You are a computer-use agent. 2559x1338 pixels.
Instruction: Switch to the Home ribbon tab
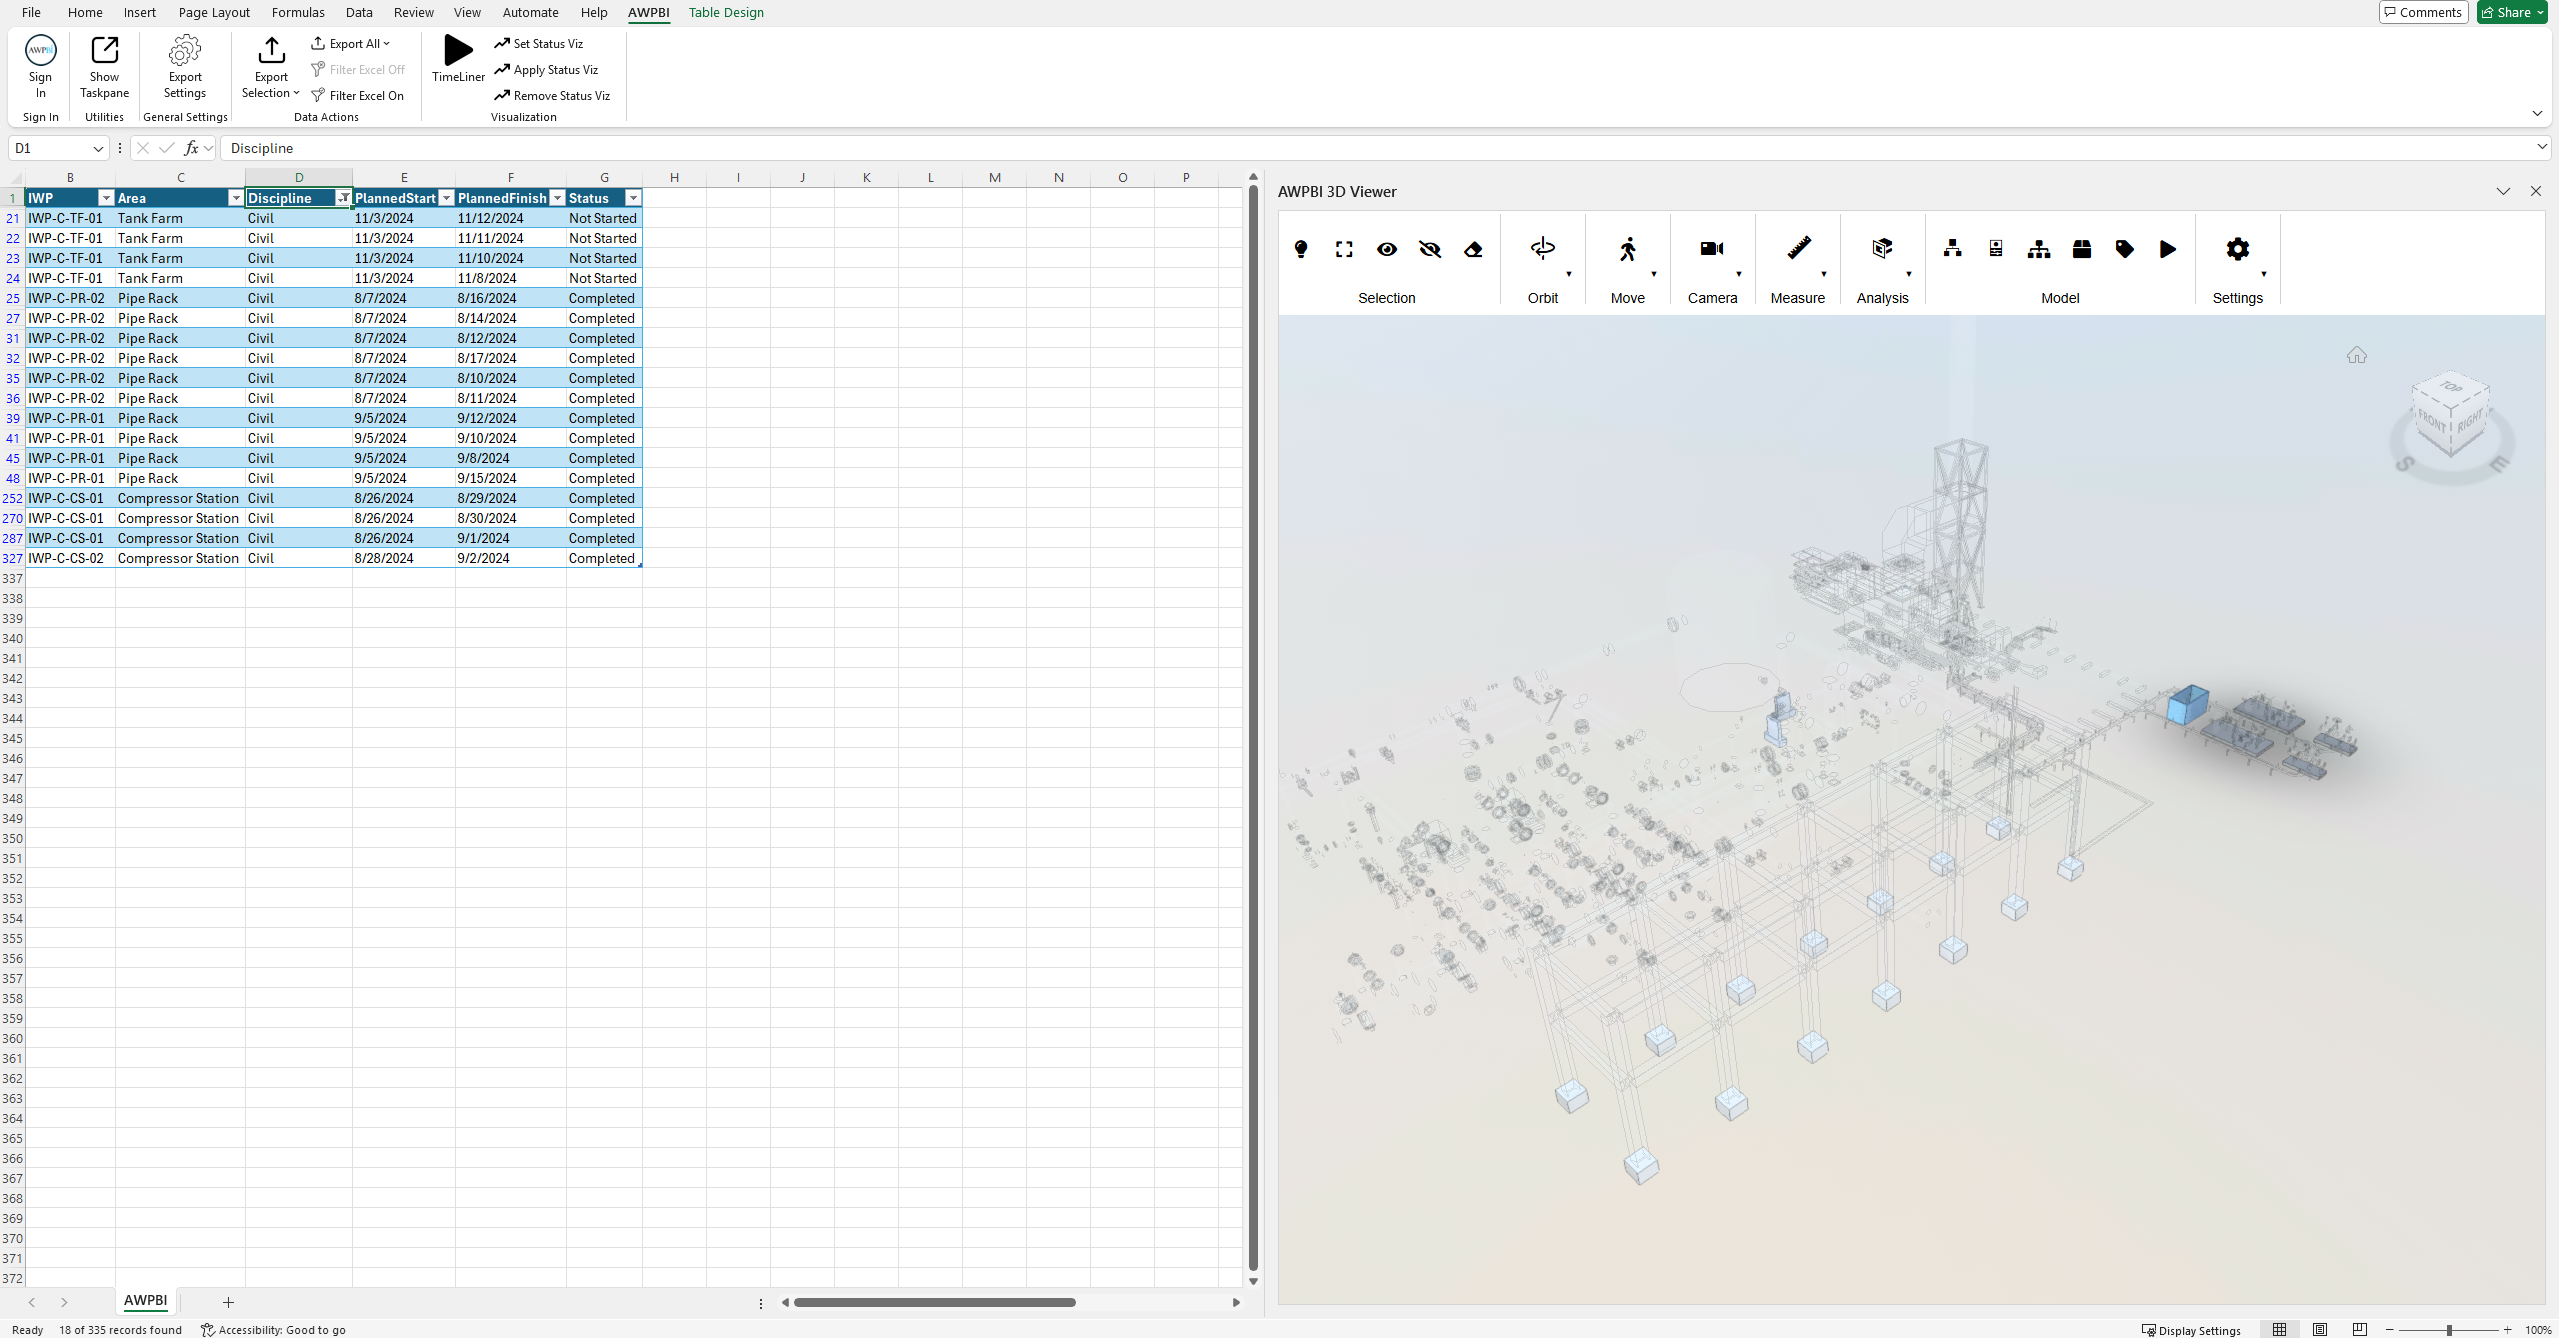point(85,12)
